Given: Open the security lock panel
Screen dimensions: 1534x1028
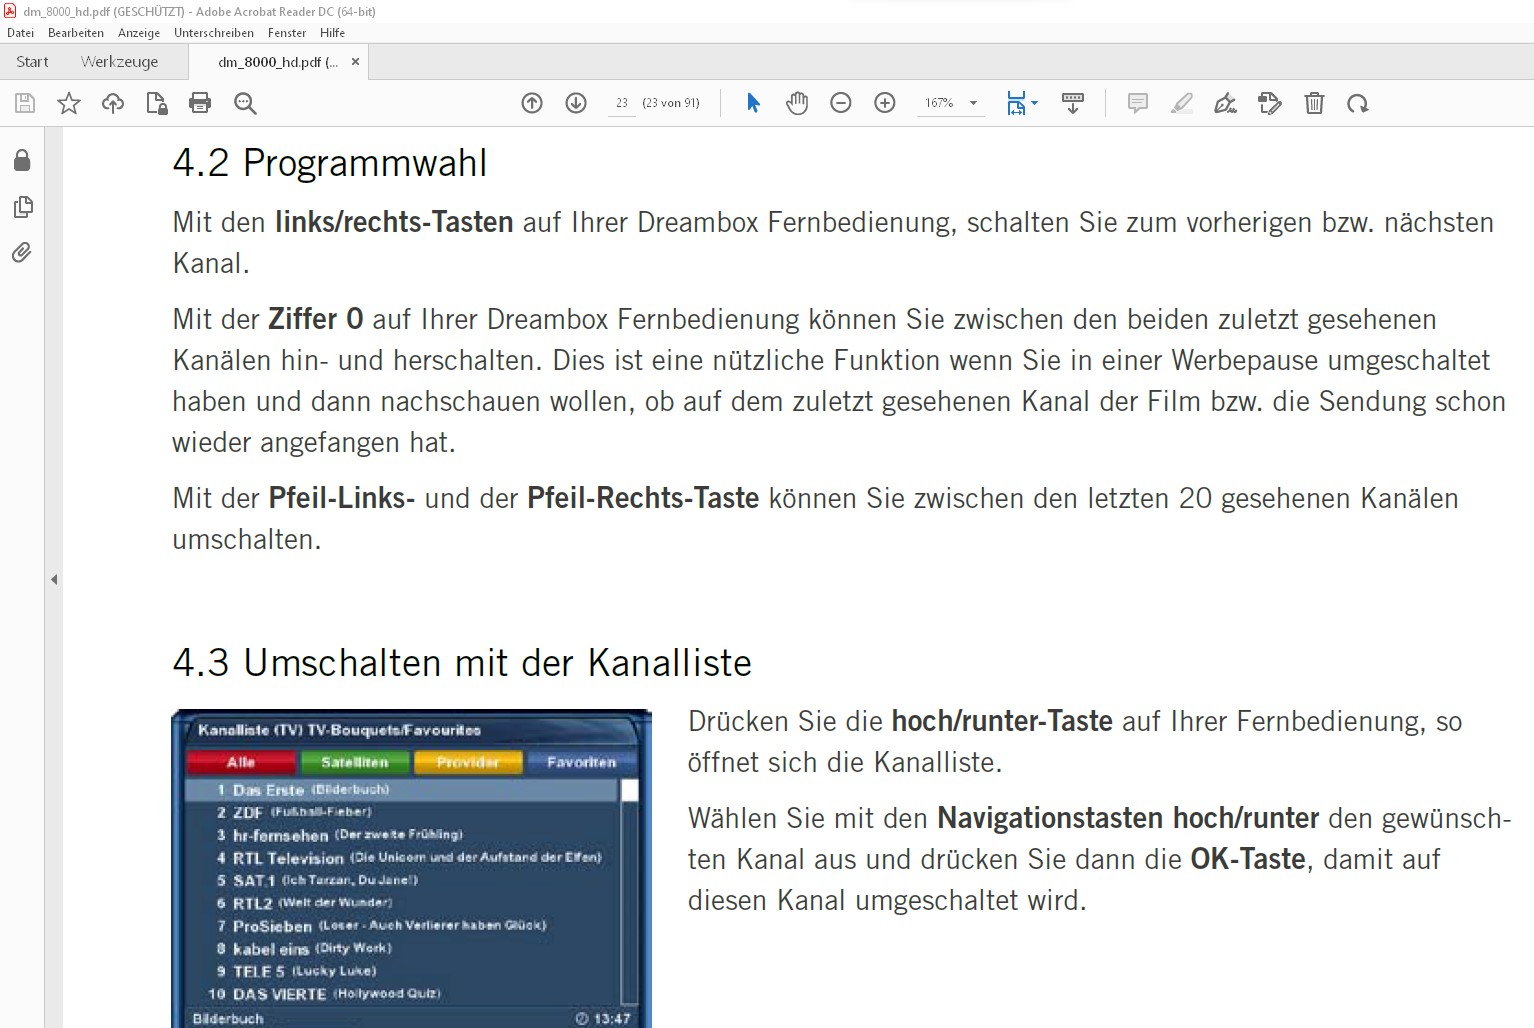Looking at the screenshot, I should (22, 161).
